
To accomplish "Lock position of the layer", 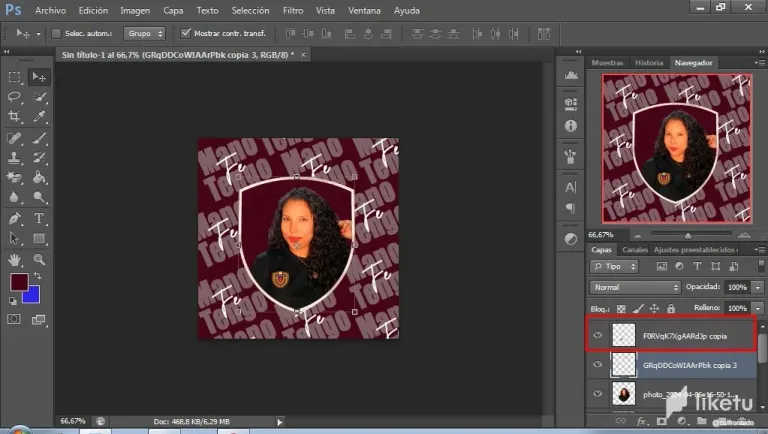I will click(x=654, y=309).
